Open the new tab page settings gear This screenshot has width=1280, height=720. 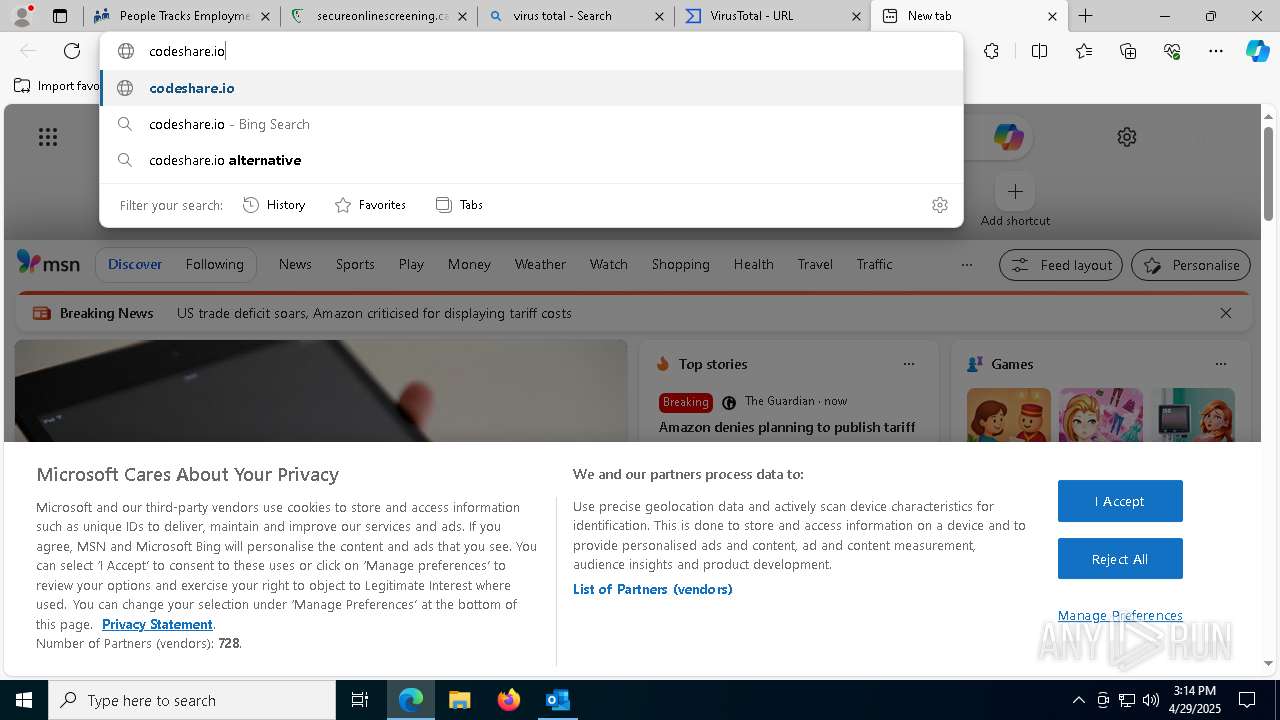click(x=1127, y=137)
